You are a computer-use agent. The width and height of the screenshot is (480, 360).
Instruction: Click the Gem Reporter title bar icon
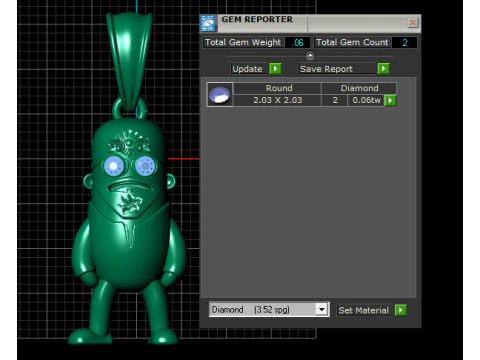click(x=208, y=23)
